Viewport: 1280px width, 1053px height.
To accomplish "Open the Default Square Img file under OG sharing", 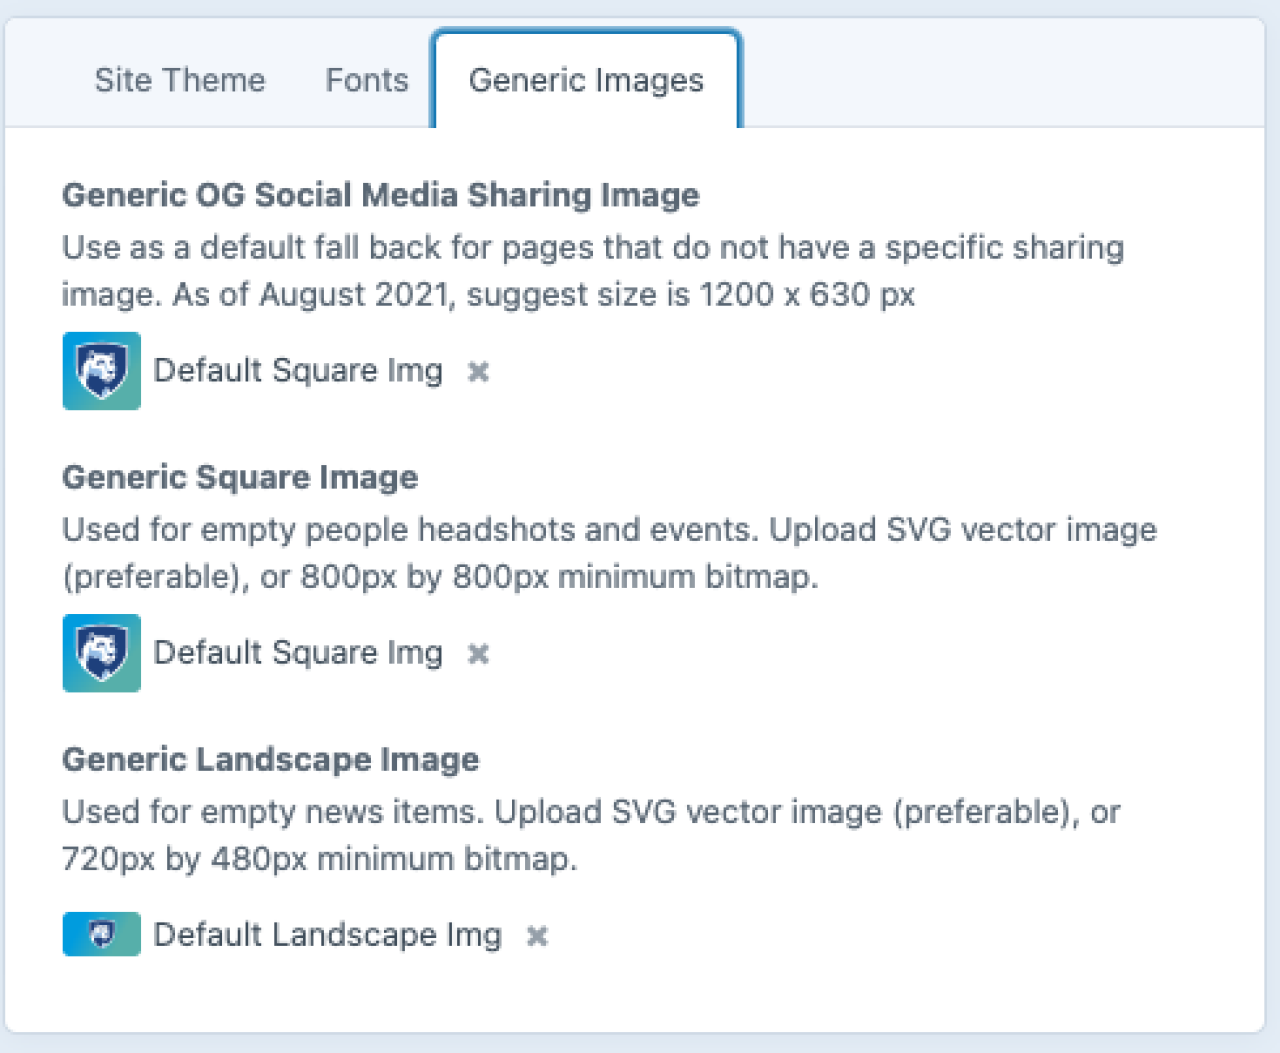I will coord(297,371).
